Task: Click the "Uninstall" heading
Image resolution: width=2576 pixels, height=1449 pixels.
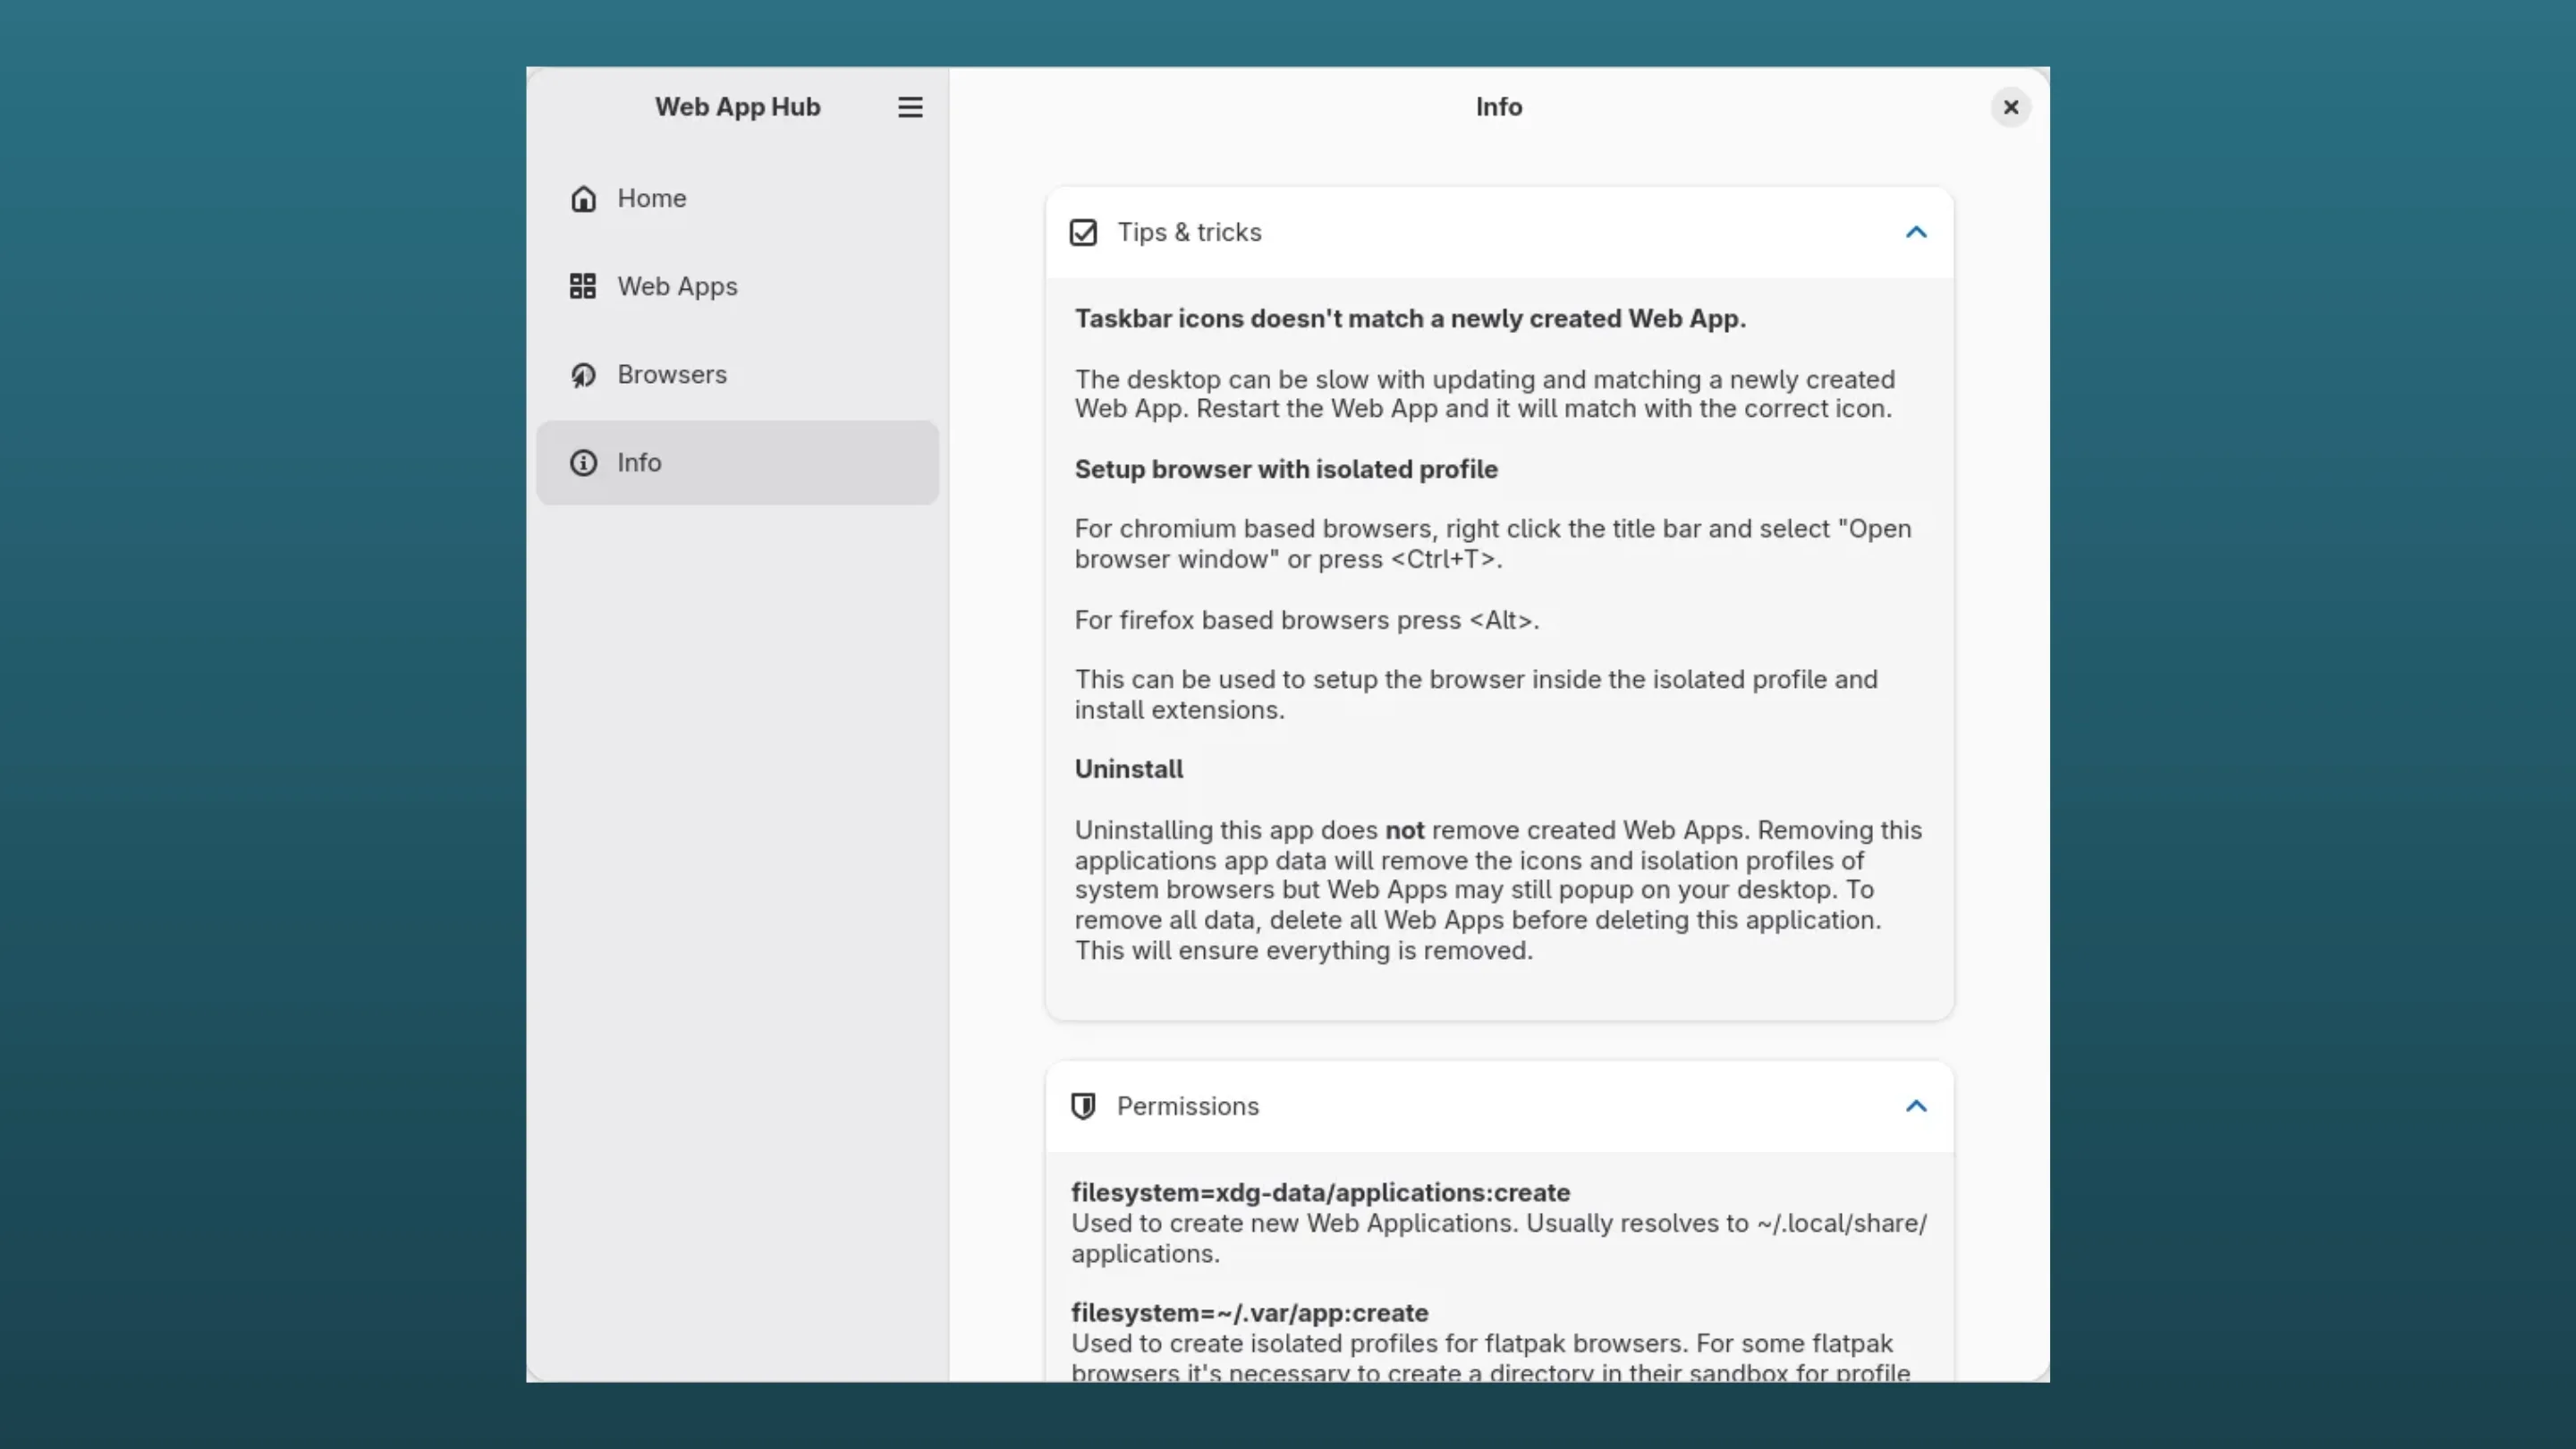Action: tap(1128, 769)
